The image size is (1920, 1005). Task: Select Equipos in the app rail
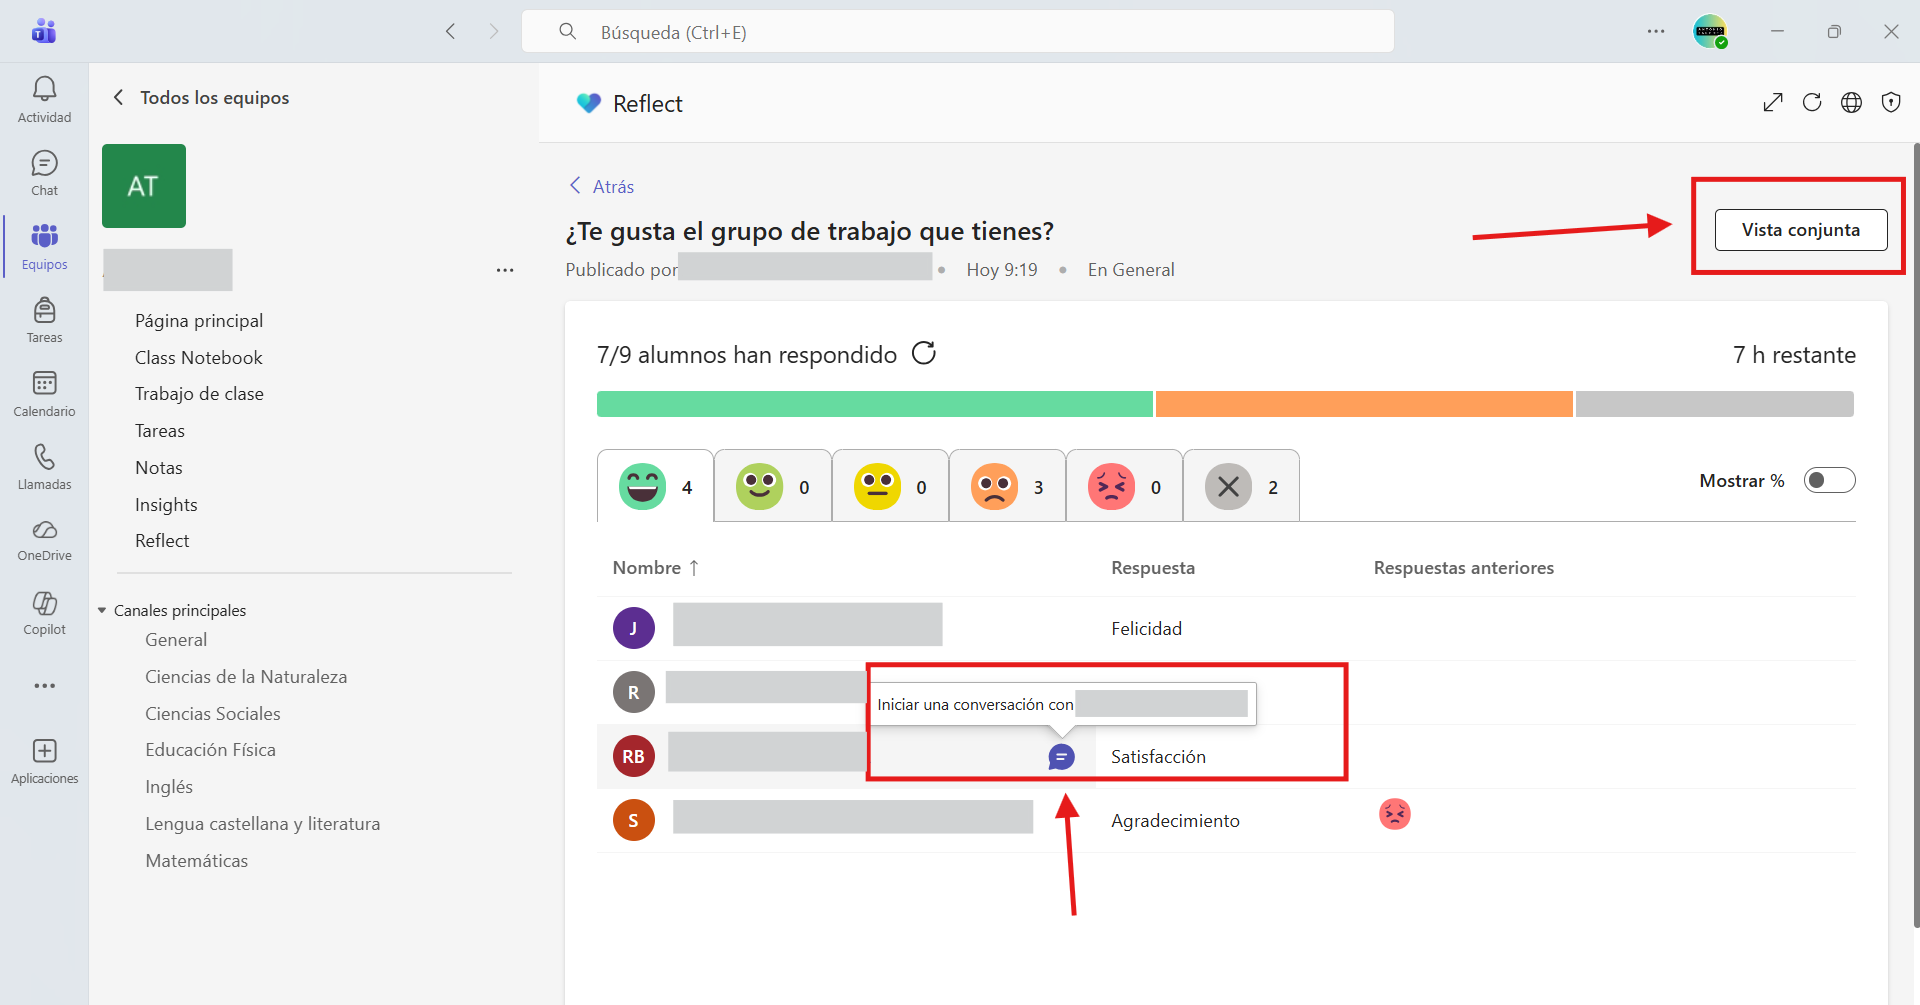pyautogui.click(x=44, y=247)
